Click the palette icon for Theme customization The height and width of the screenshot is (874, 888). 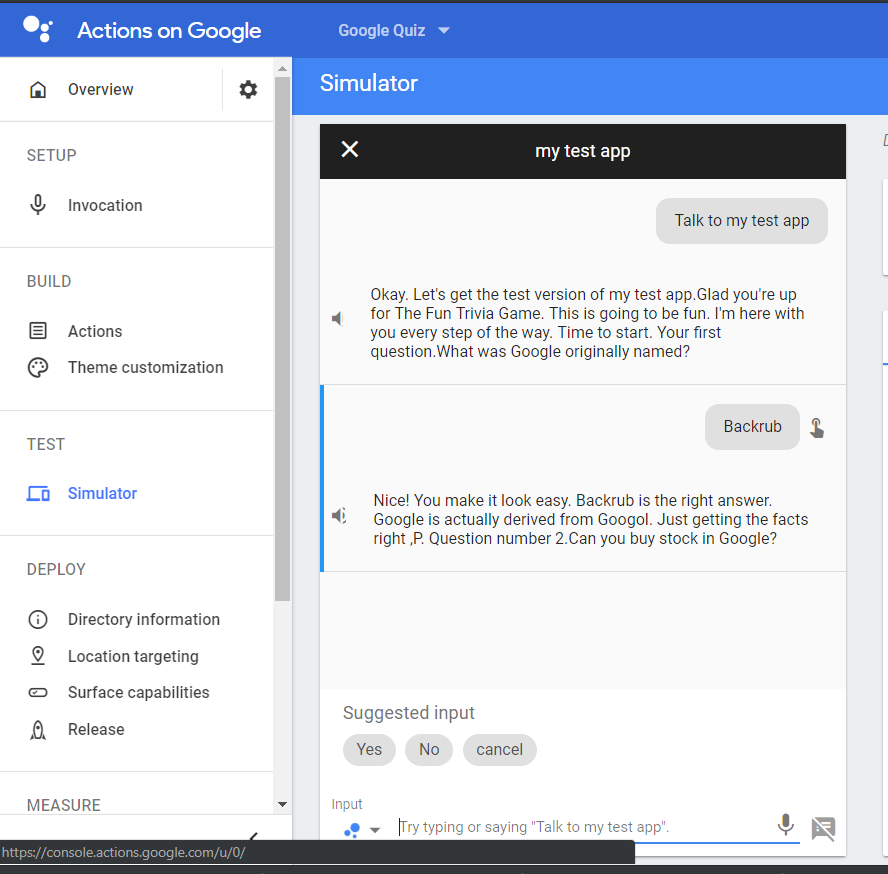(38, 368)
